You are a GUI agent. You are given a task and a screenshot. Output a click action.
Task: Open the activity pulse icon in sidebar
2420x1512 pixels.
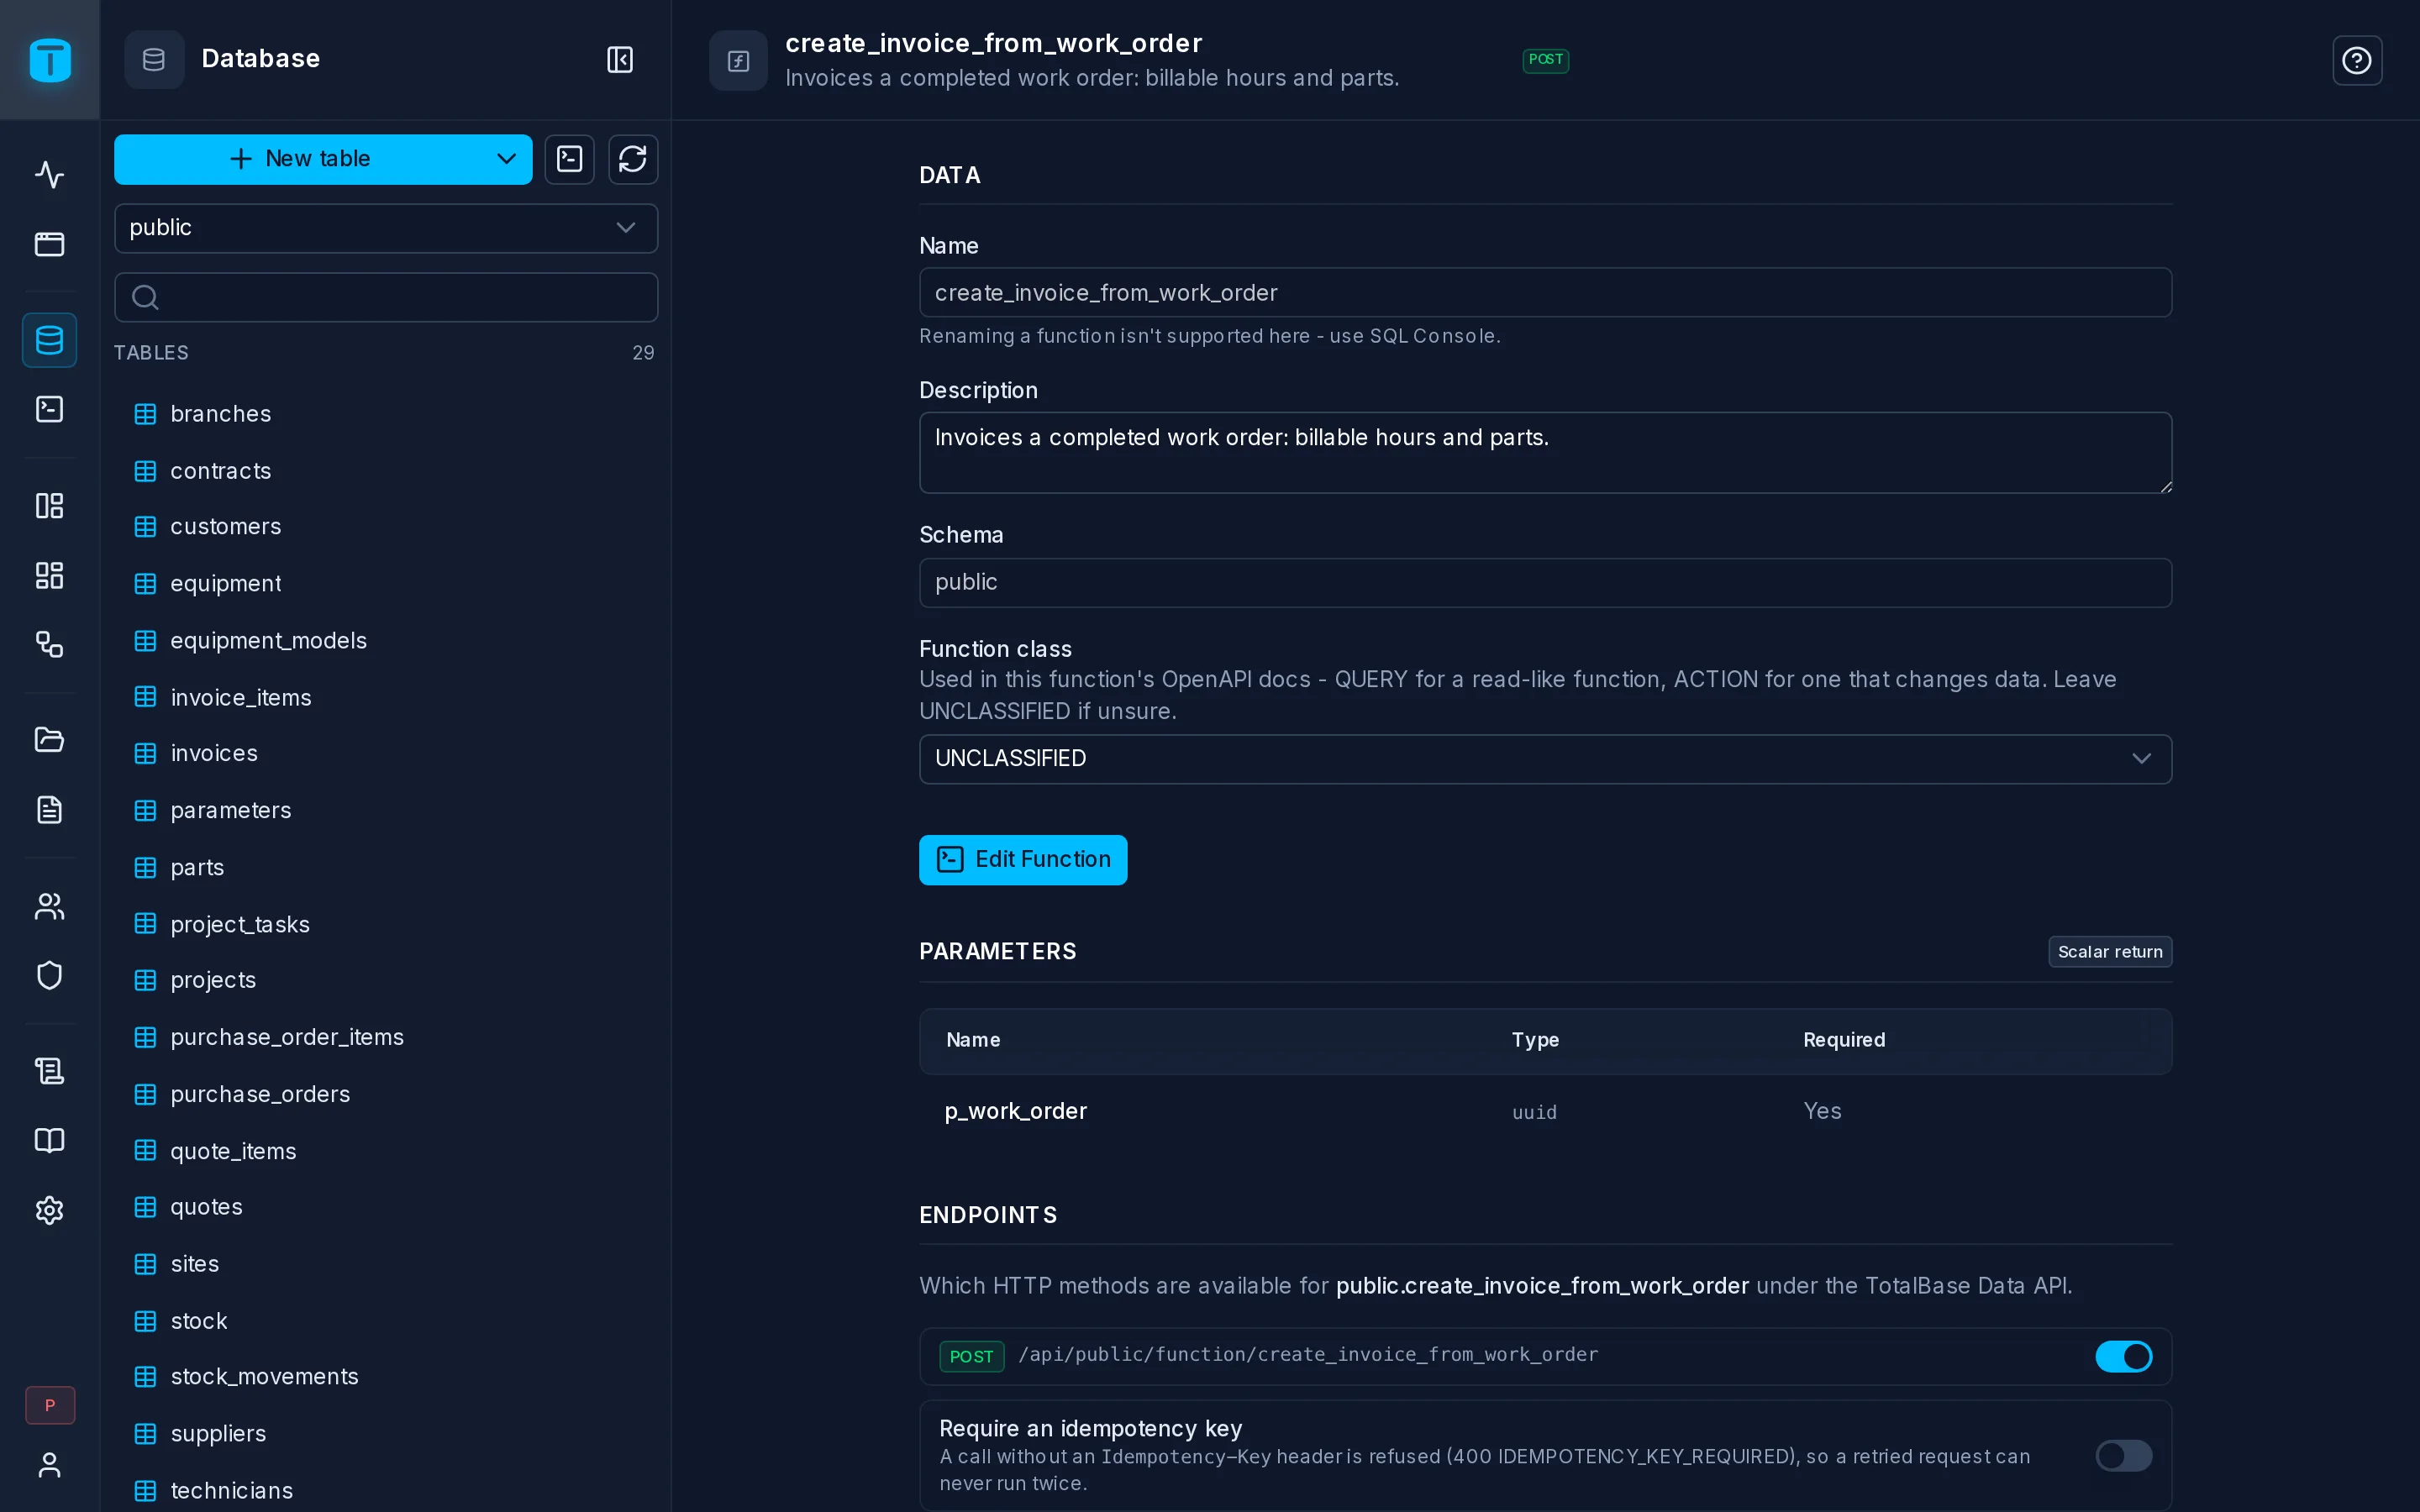click(49, 175)
